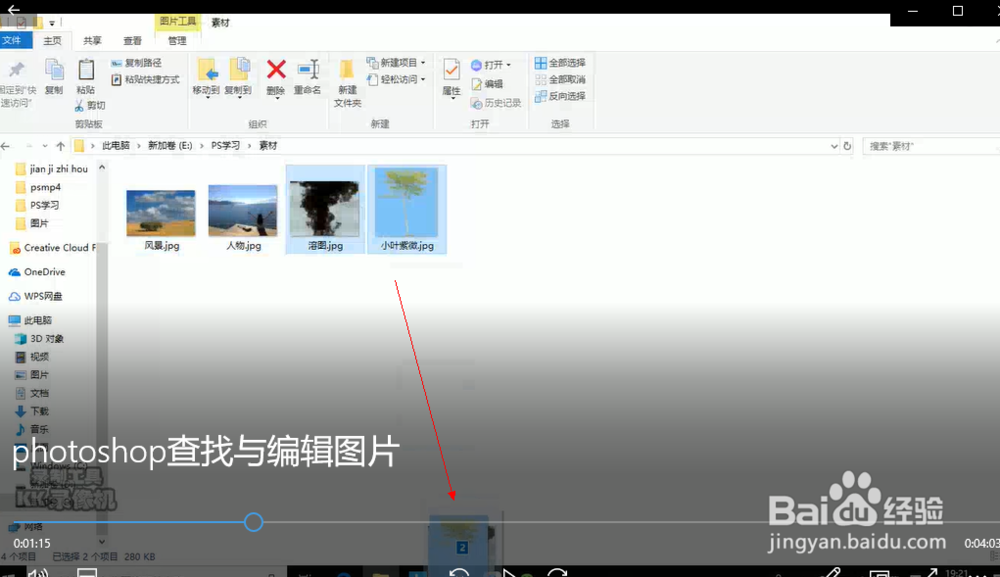Select PS学习 folder in navigation pane

tap(37, 205)
